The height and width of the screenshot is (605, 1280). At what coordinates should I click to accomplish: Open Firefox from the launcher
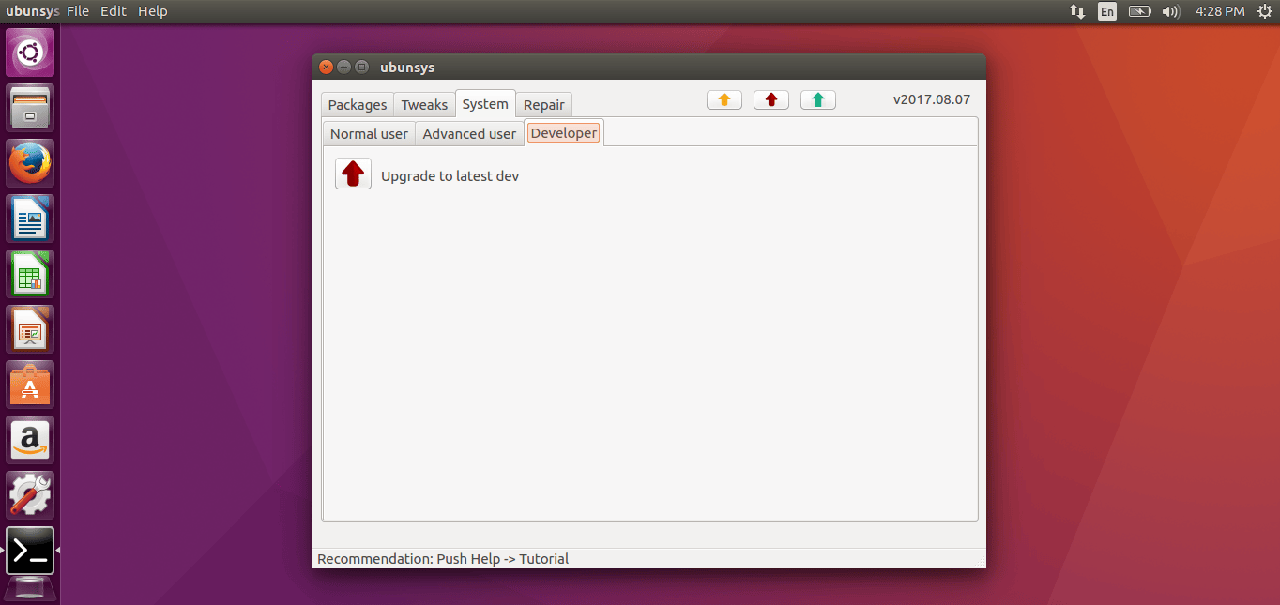point(30,162)
